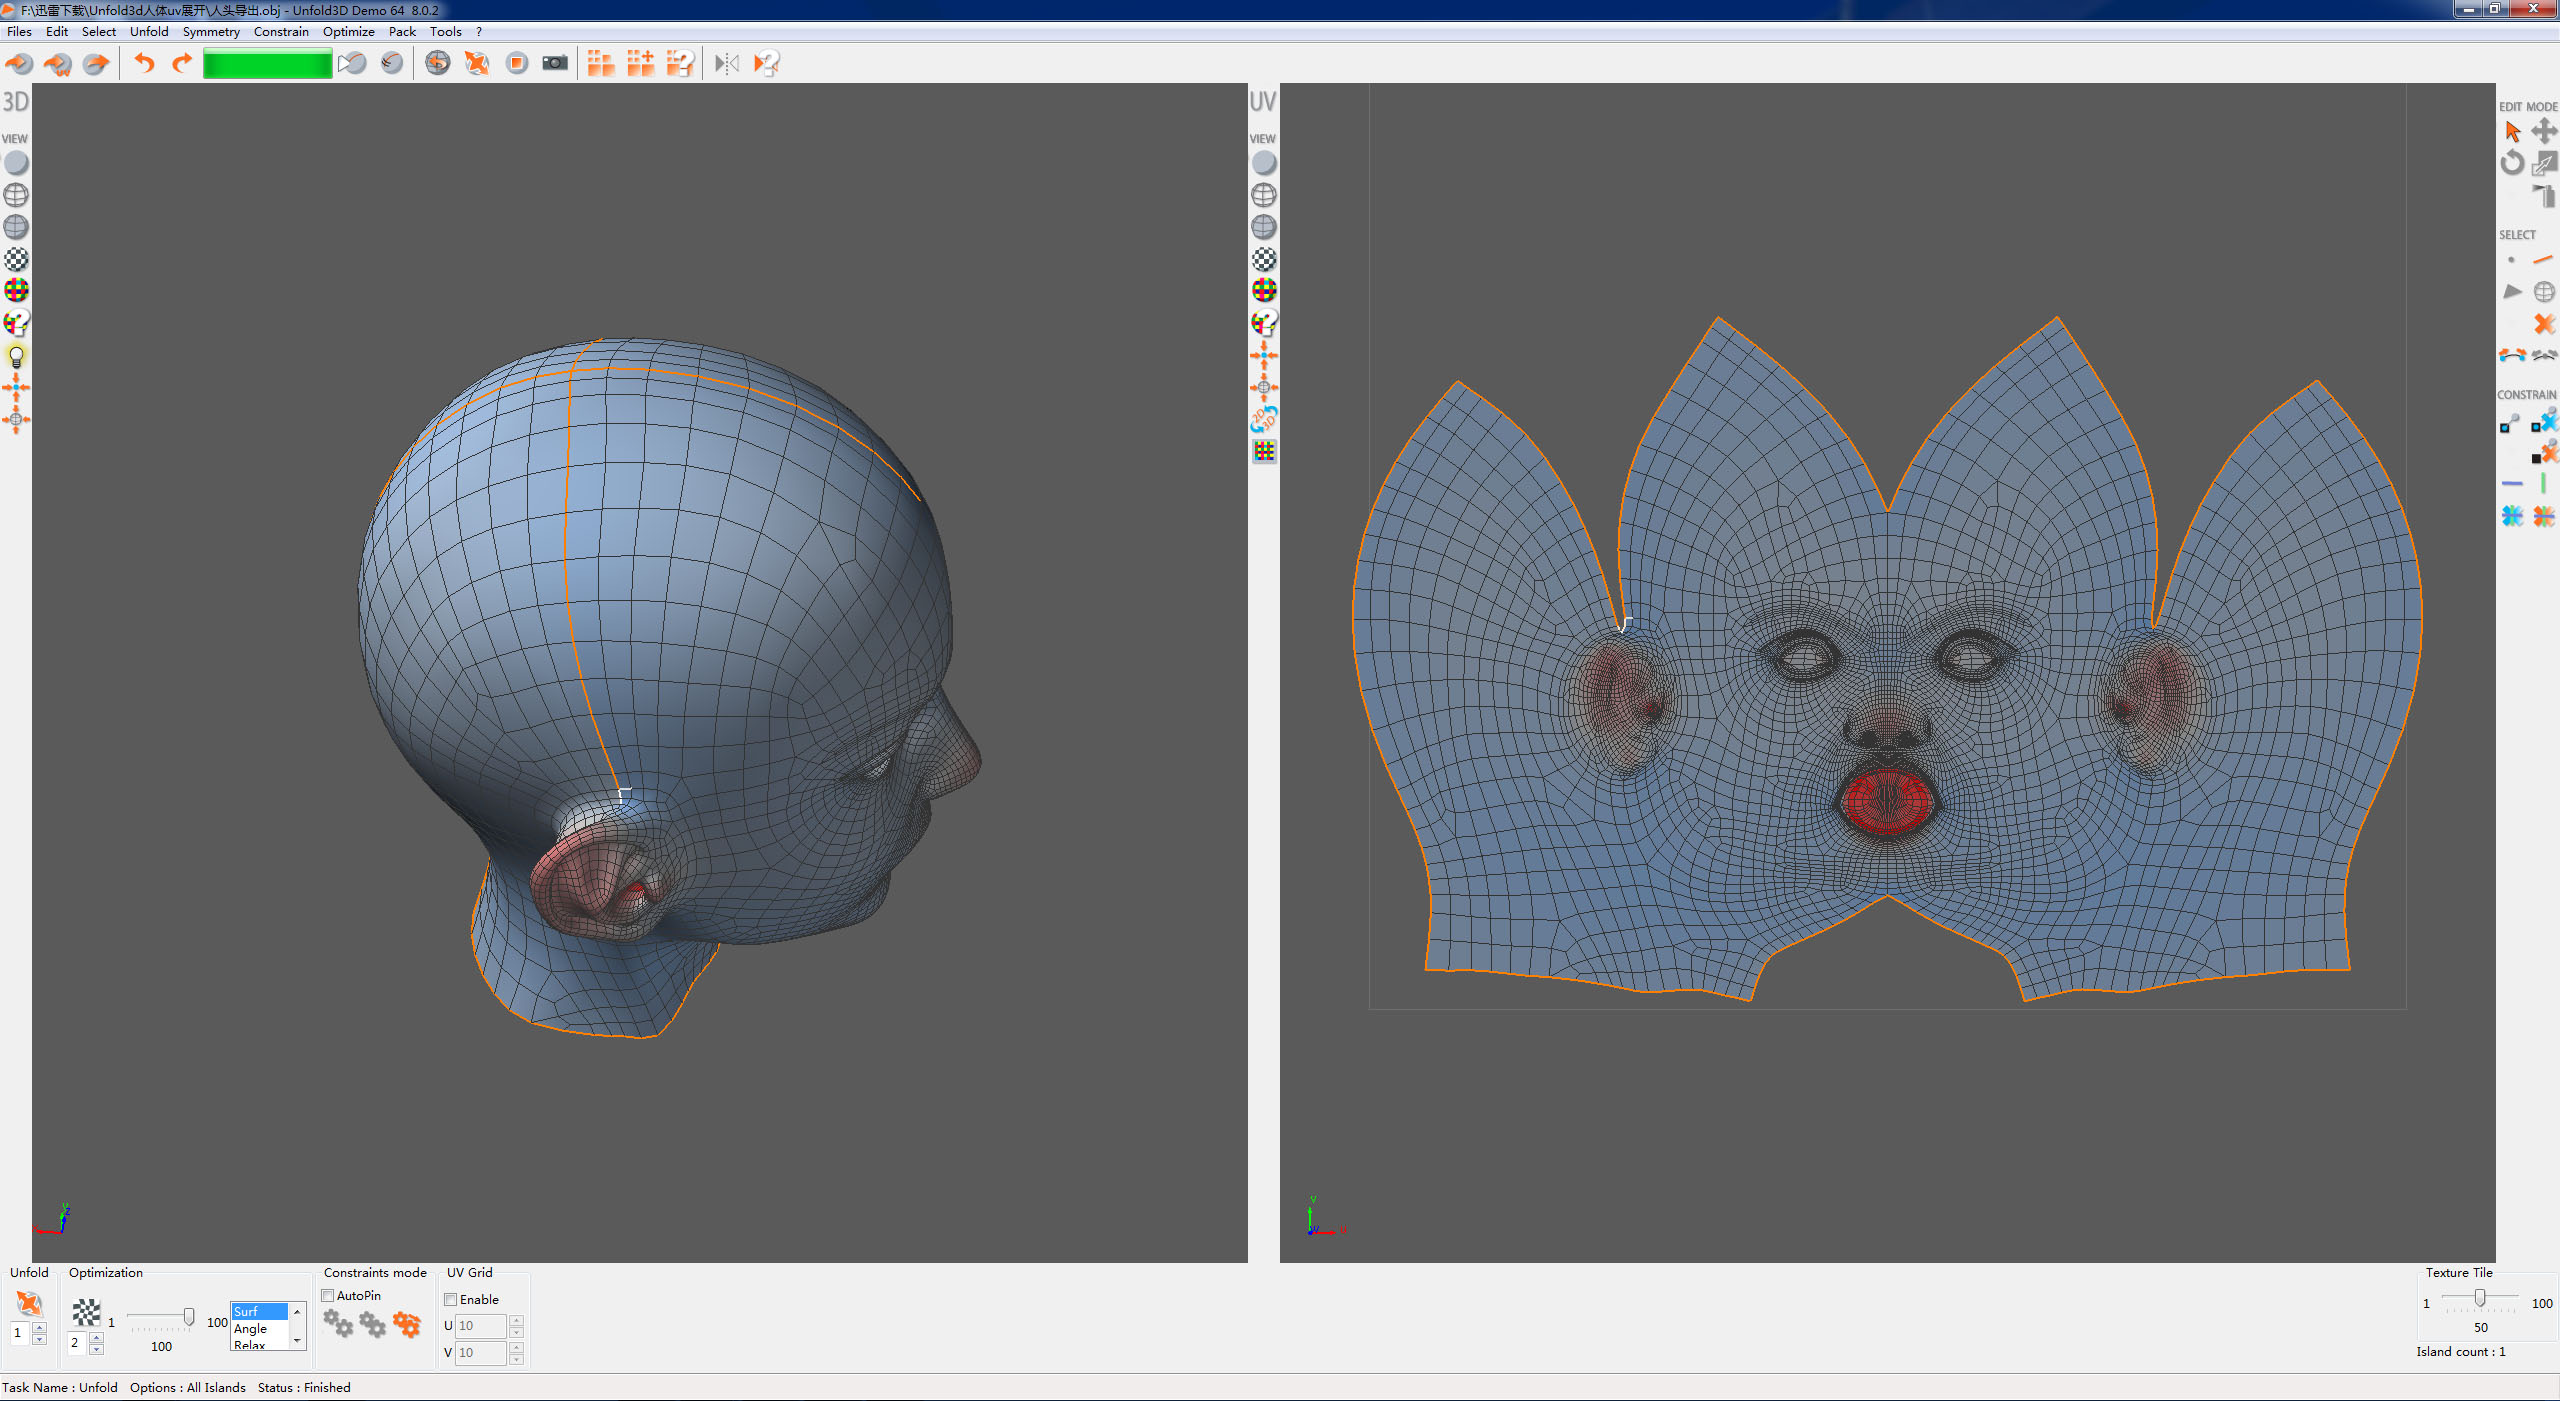Toggle flat shaded sphere display in UV view

point(1264,163)
